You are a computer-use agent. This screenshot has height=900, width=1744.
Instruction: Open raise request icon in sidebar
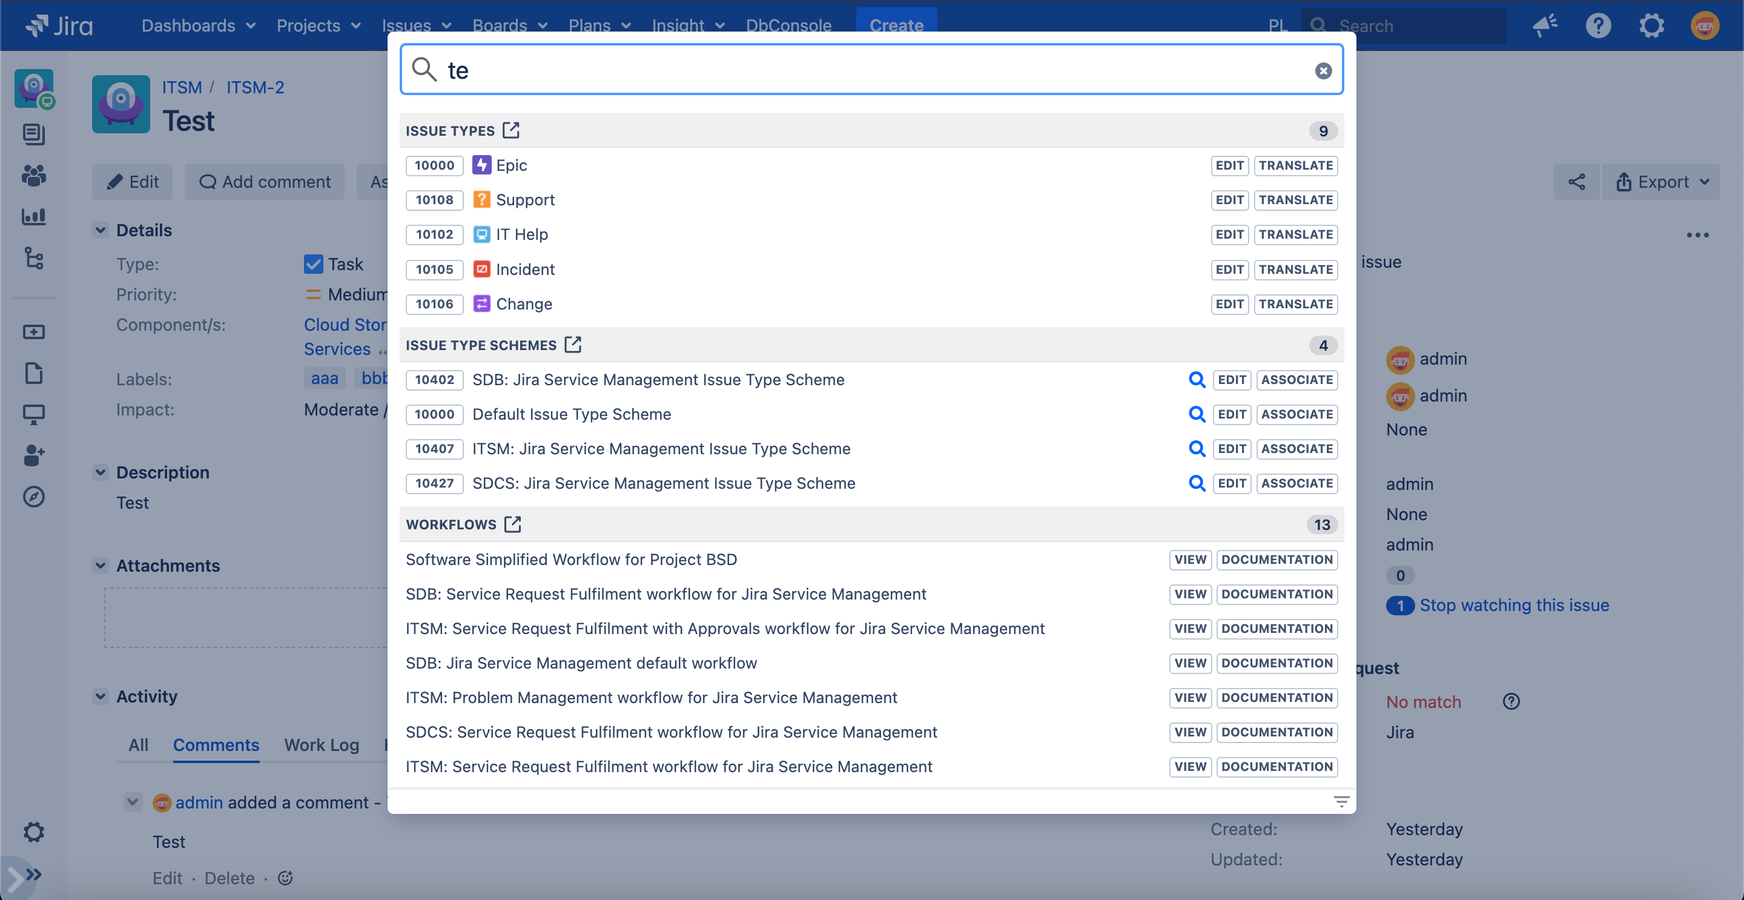click(34, 332)
